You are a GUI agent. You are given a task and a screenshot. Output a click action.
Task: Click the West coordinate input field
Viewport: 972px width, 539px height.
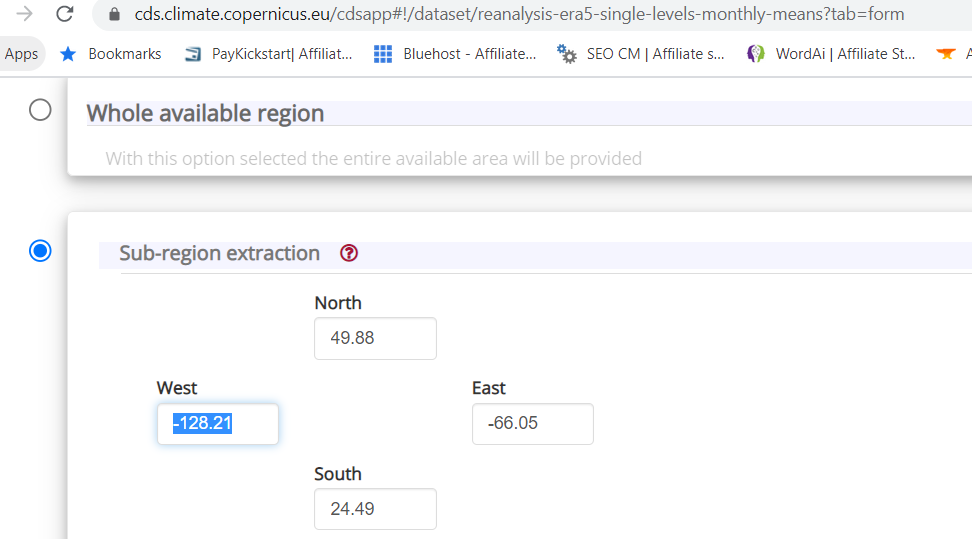217,424
